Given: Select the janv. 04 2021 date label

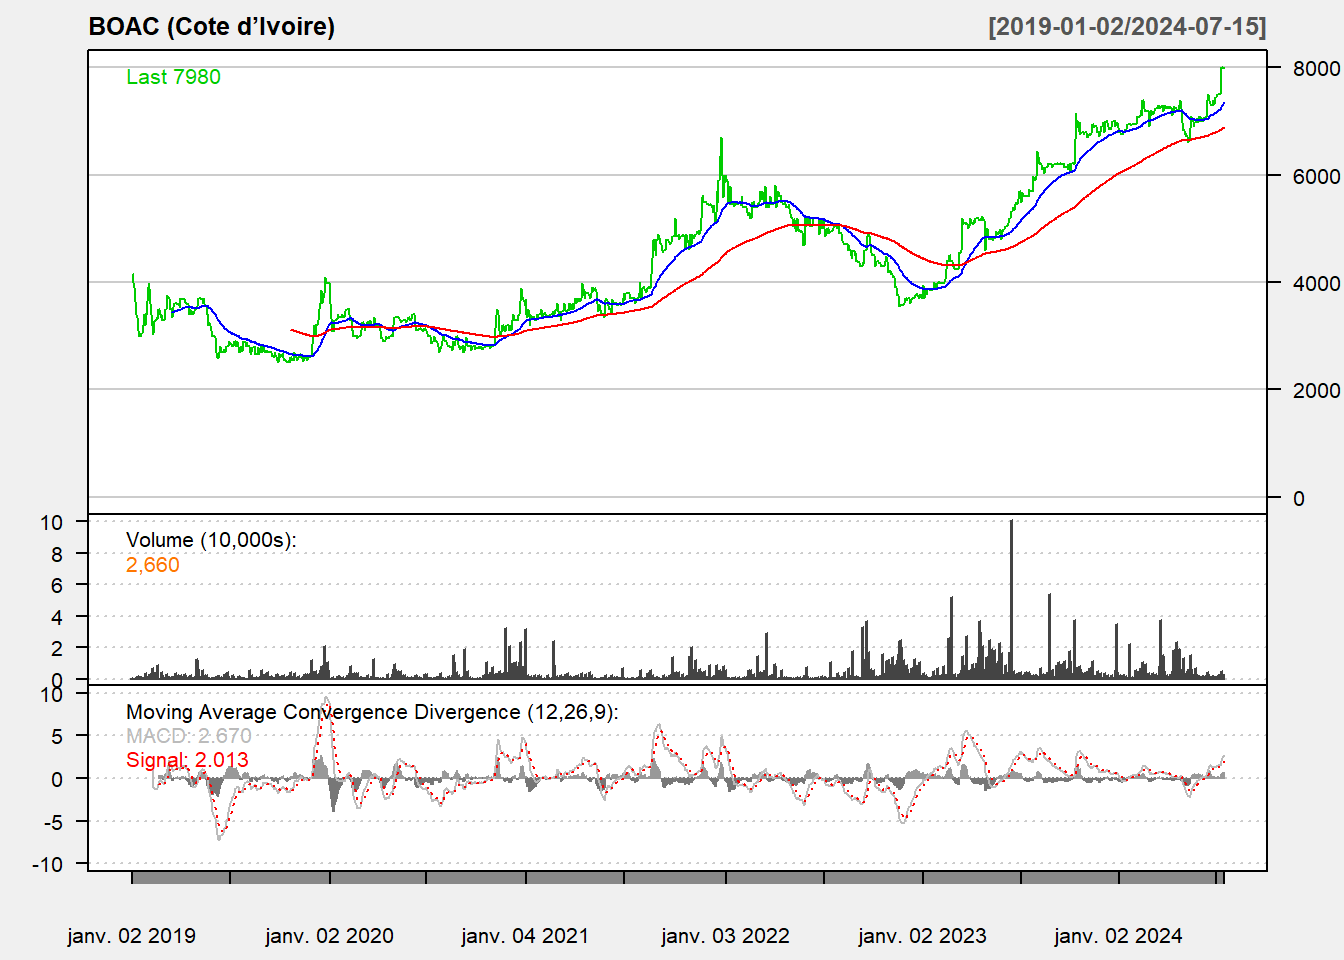Looking at the screenshot, I should point(525,936).
